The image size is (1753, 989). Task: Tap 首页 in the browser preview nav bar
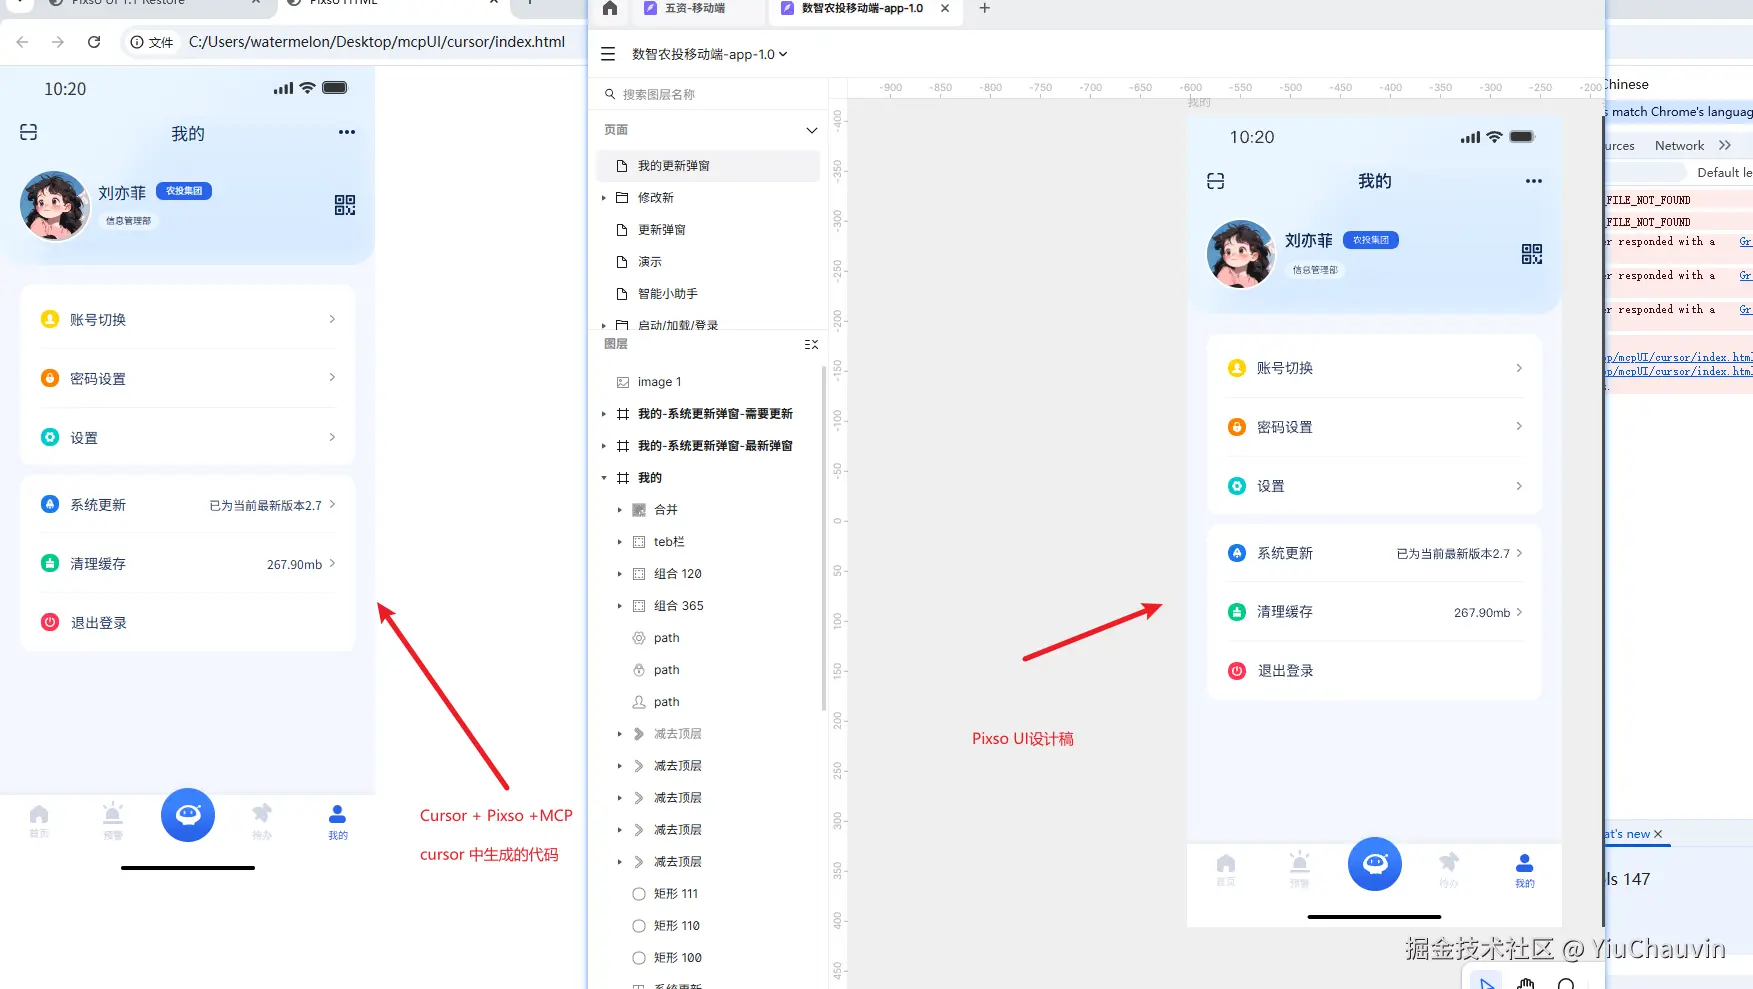39,821
